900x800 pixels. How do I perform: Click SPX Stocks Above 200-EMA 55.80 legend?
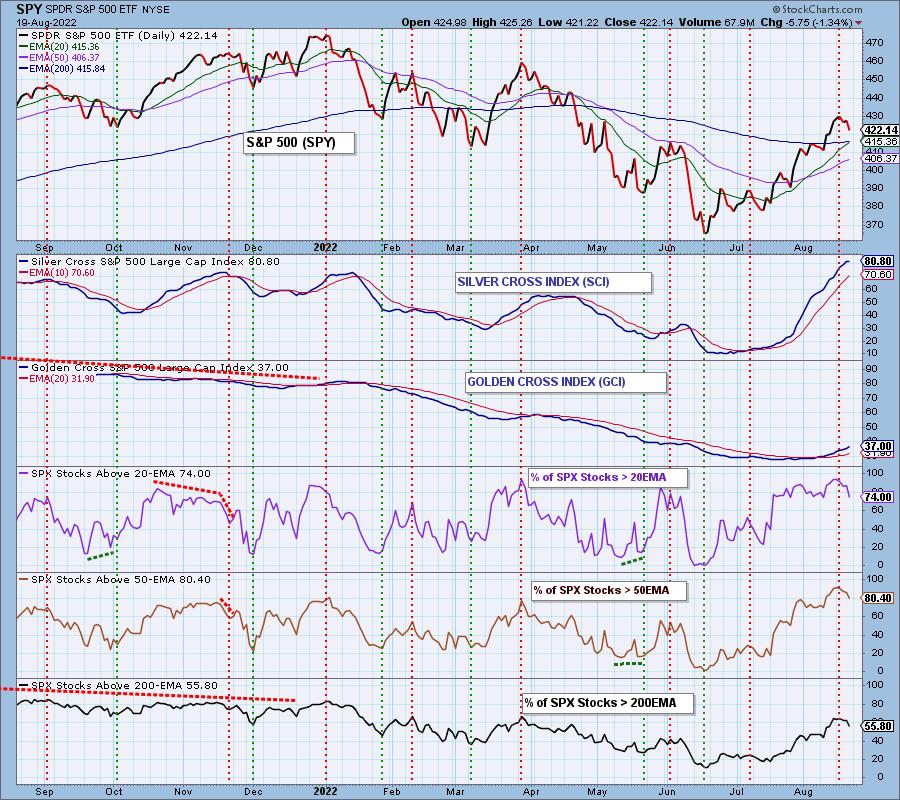[x=118, y=685]
